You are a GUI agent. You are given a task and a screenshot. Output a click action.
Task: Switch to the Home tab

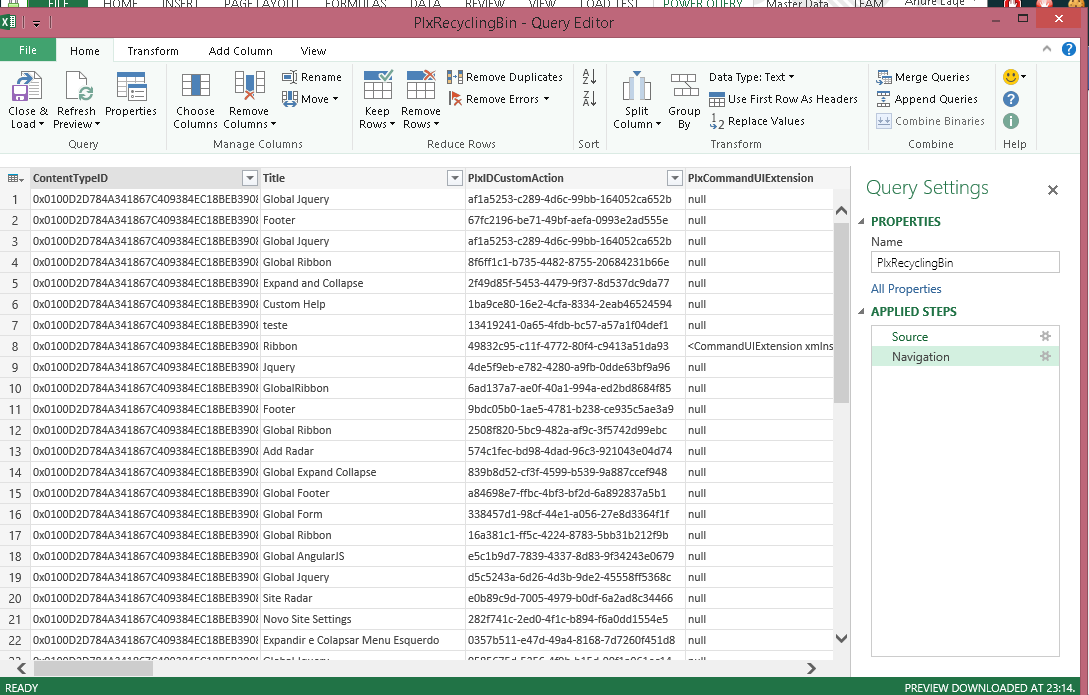[x=85, y=51]
